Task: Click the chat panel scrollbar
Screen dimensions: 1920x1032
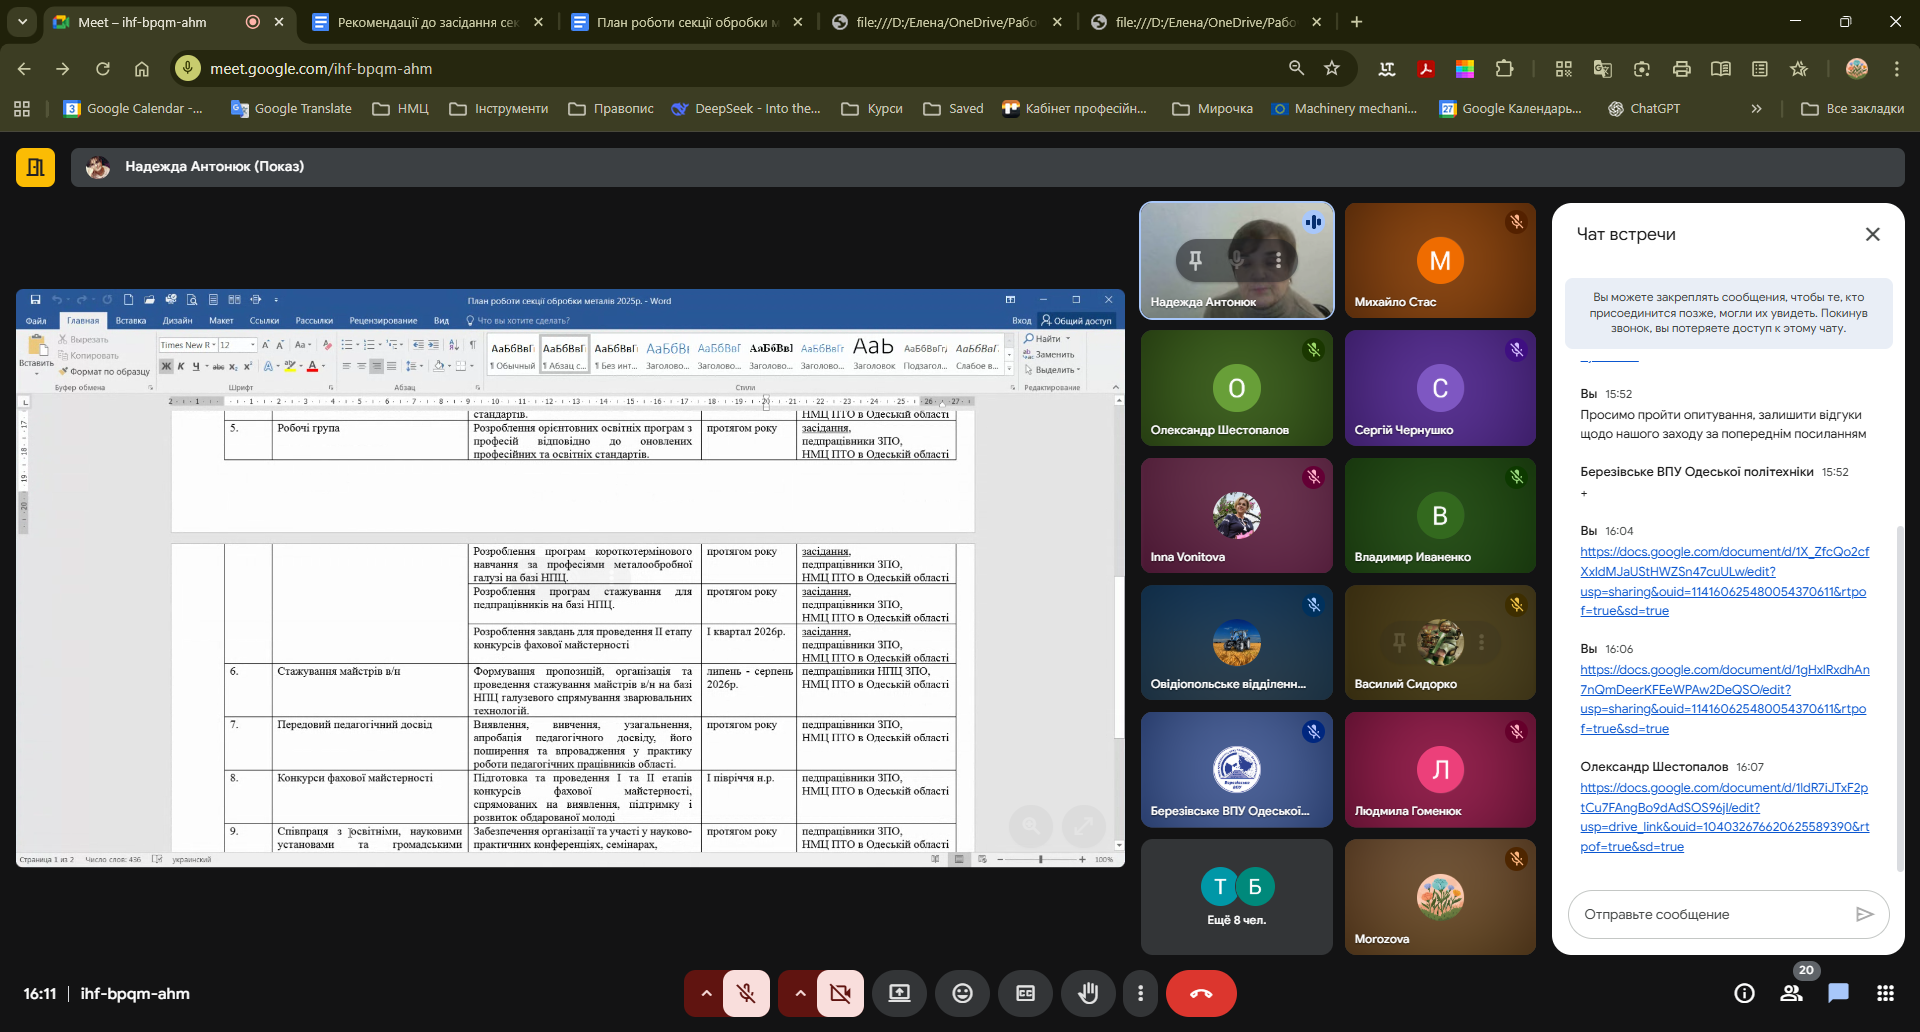Action: tap(1898, 700)
